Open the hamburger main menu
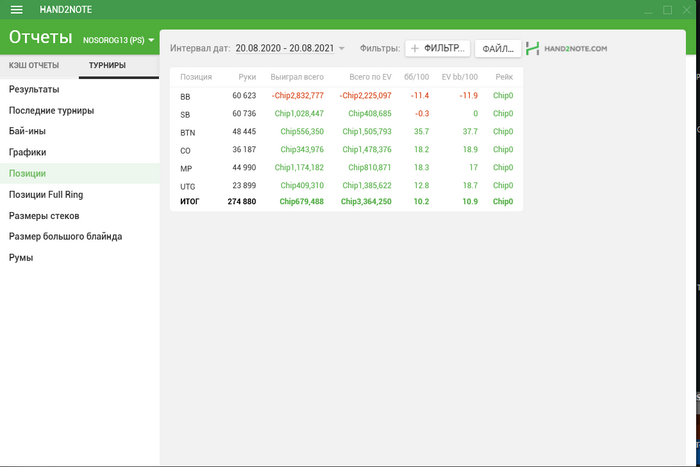The width and height of the screenshot is (700, 467). coord(17,9)
